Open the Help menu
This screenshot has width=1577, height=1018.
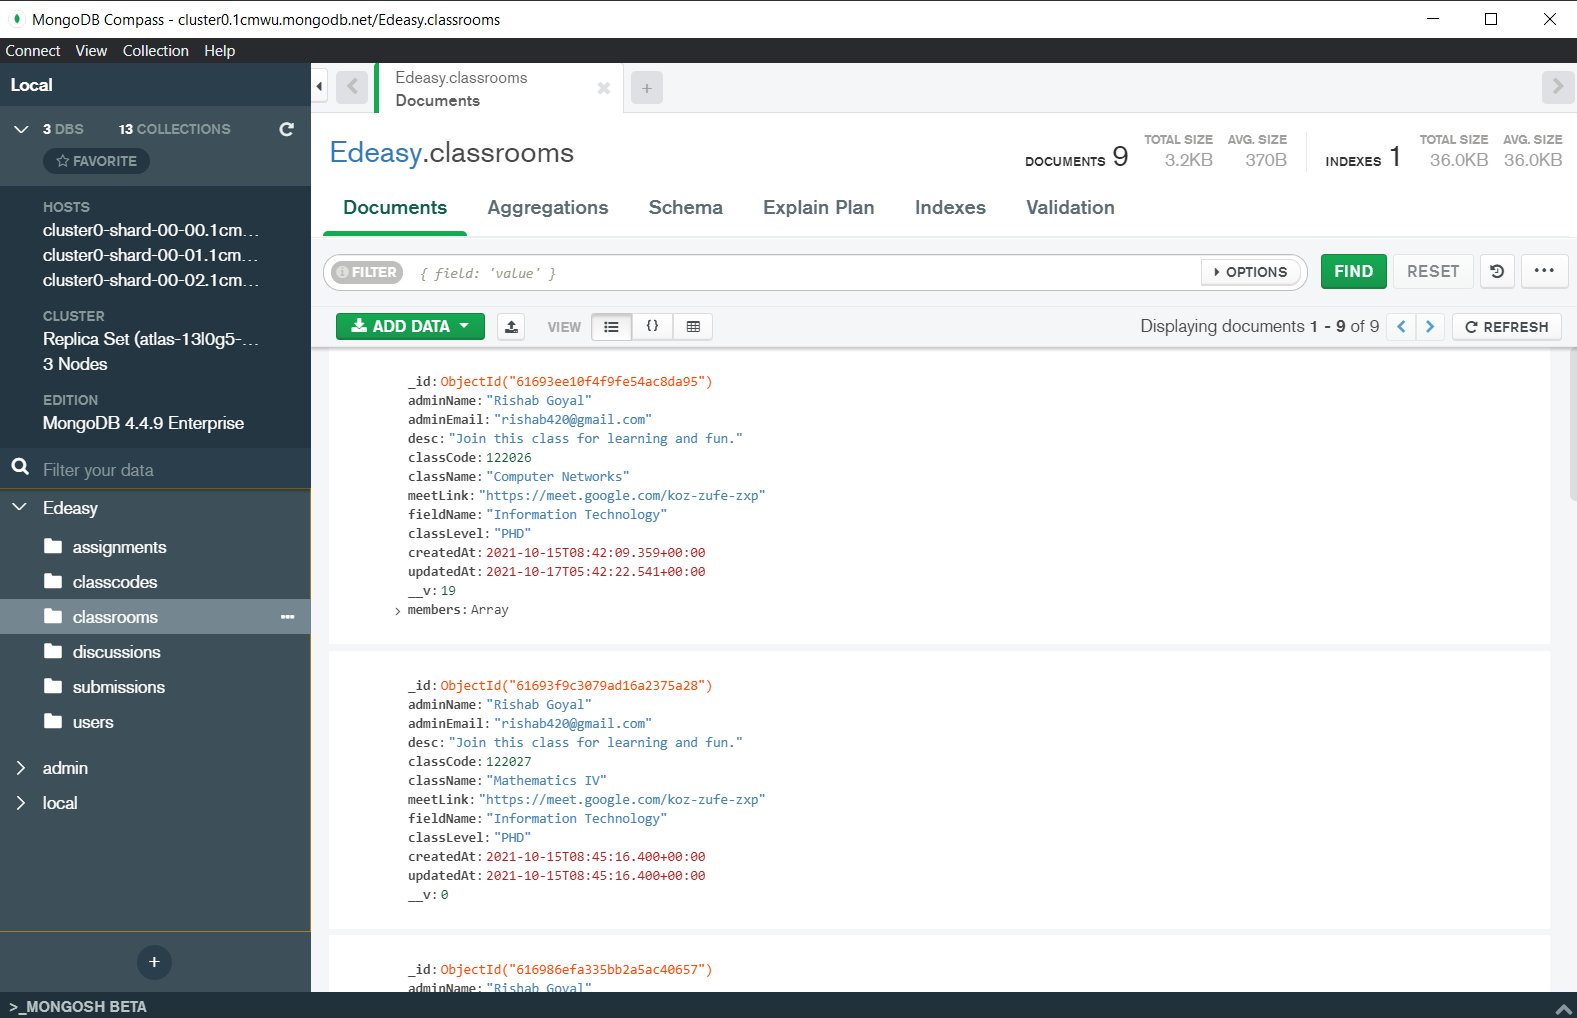(x=220, y=51)
